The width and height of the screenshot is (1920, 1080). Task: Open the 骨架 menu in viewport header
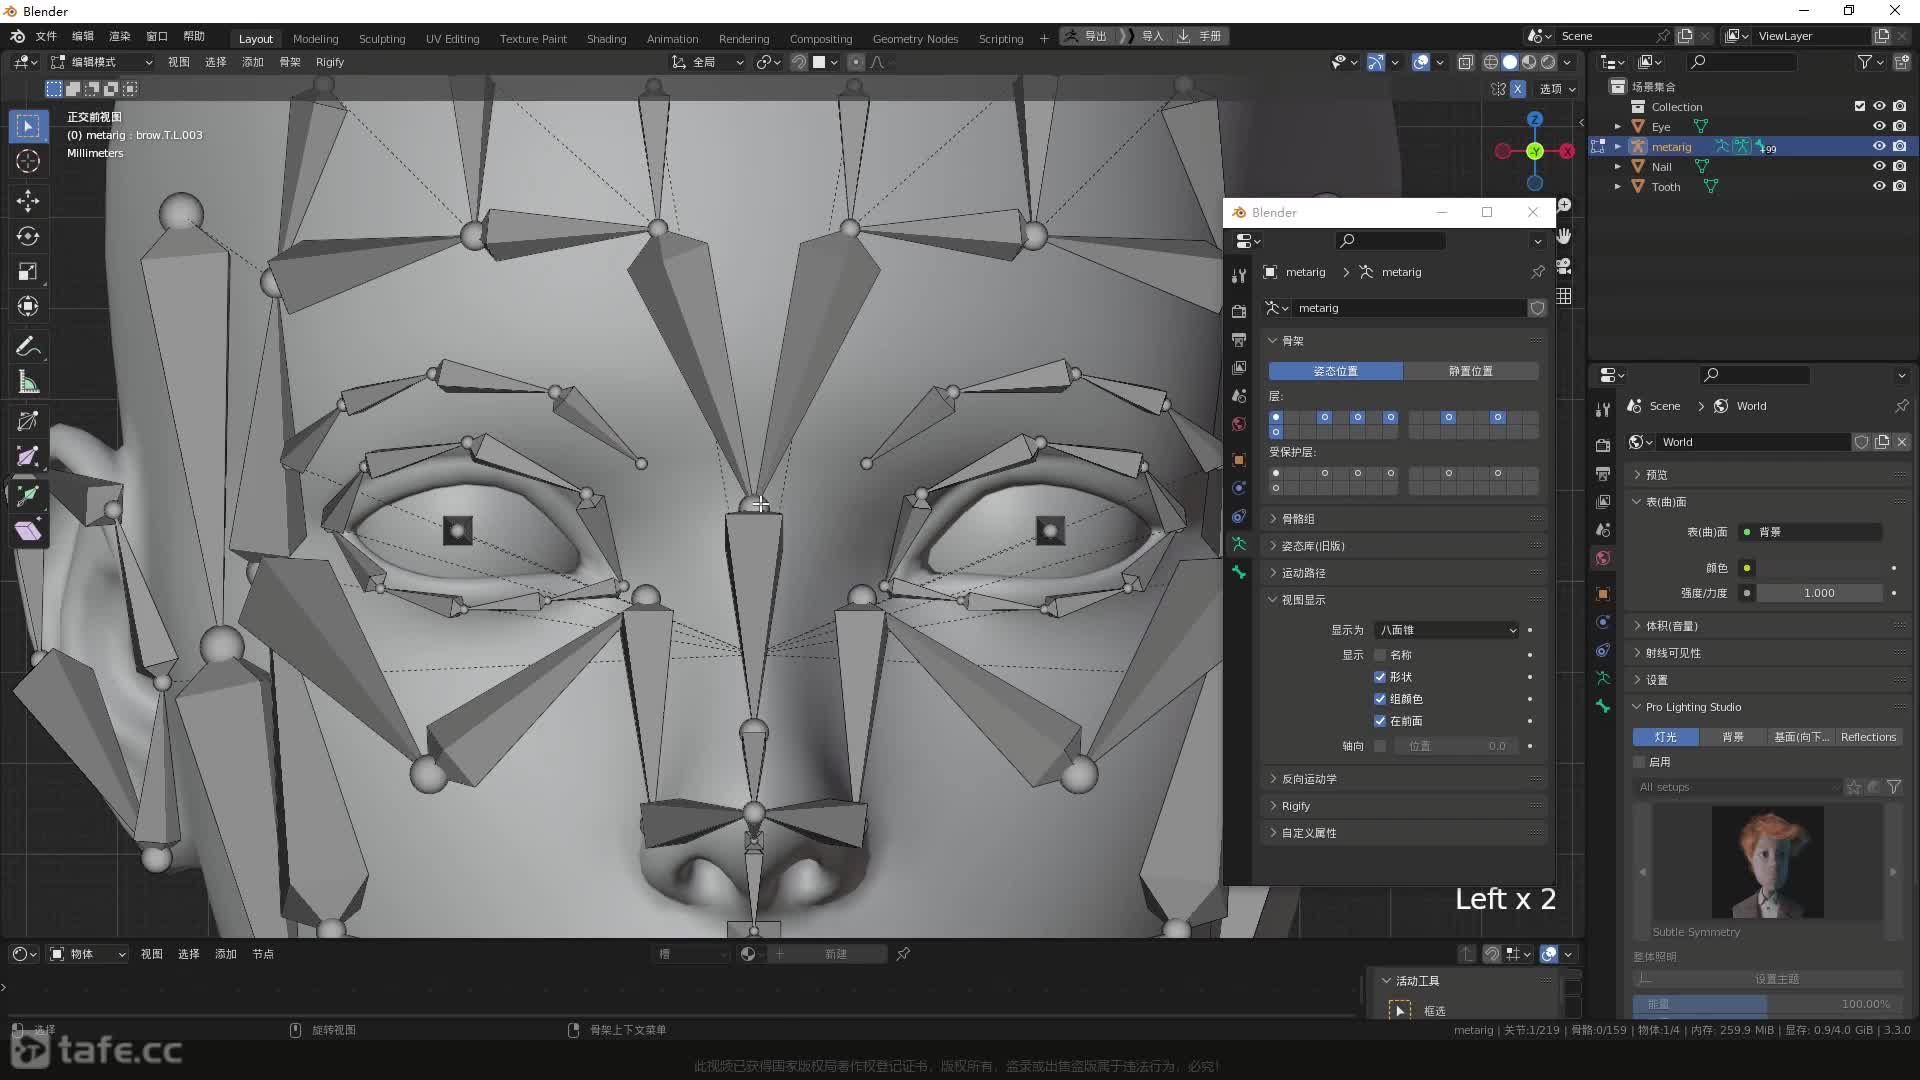[x=290, y=62]
